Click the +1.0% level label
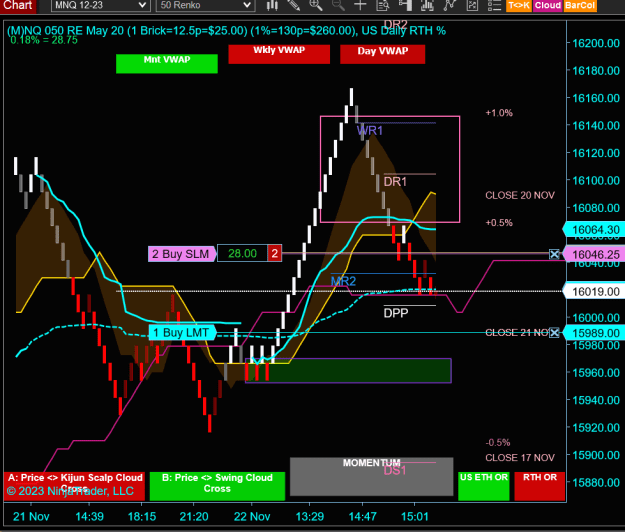The height and width of the screenshot is (532, 625). [x=499, y=113]
